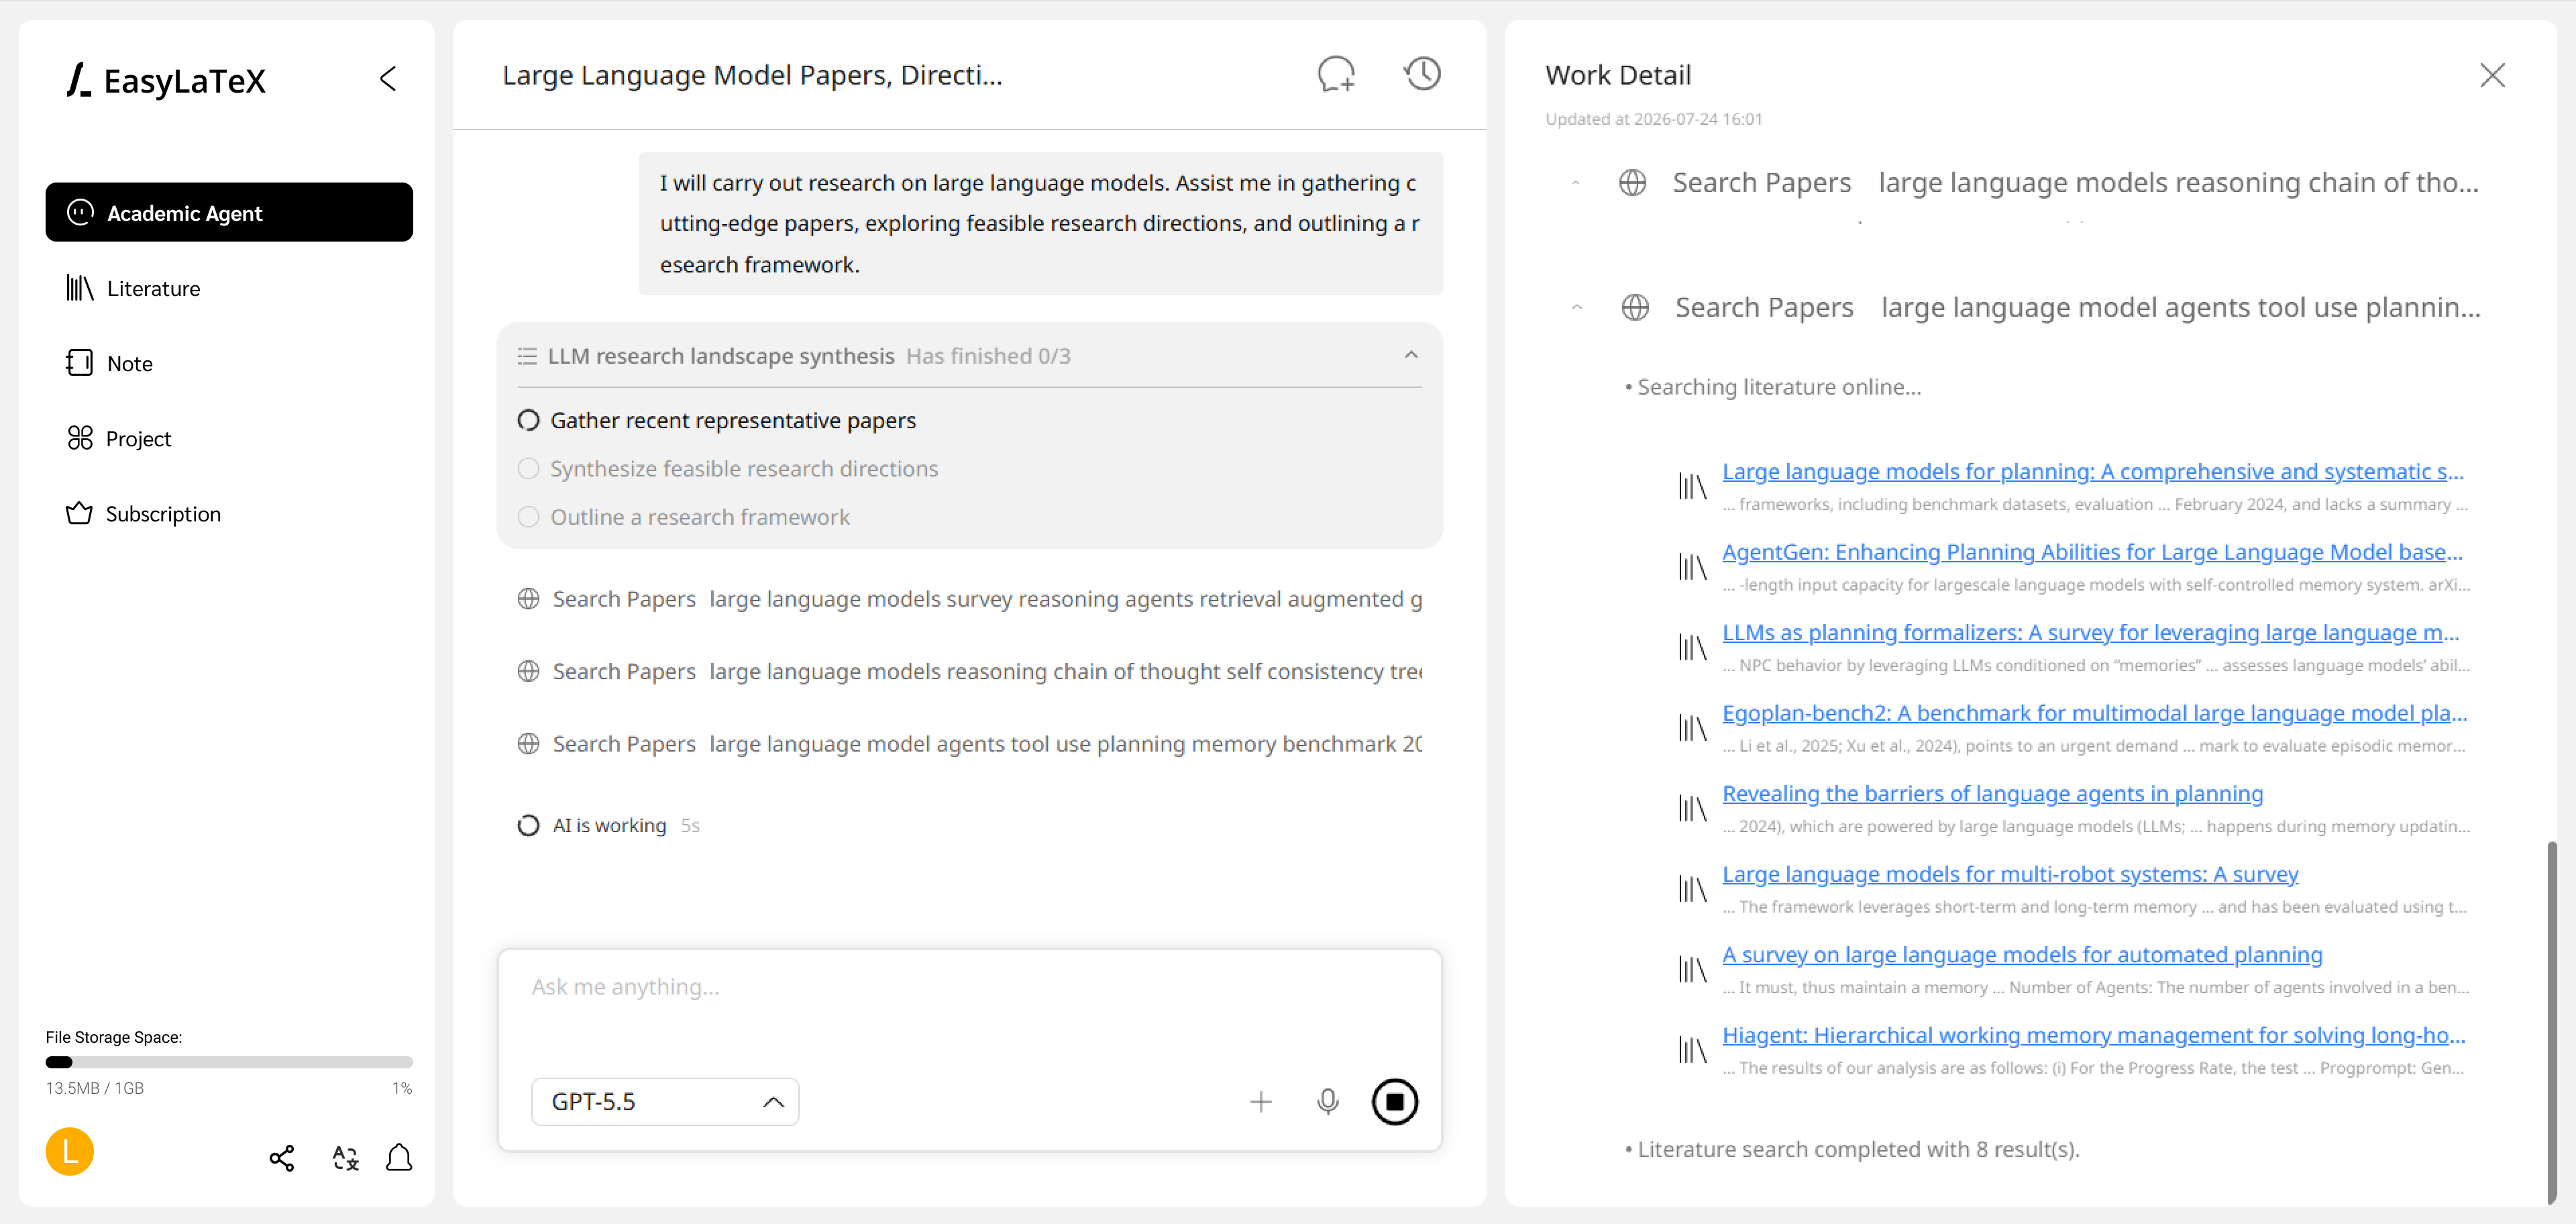Open notifications bell
This screenshot has height=1224, width=2576.
point(399,1158)
